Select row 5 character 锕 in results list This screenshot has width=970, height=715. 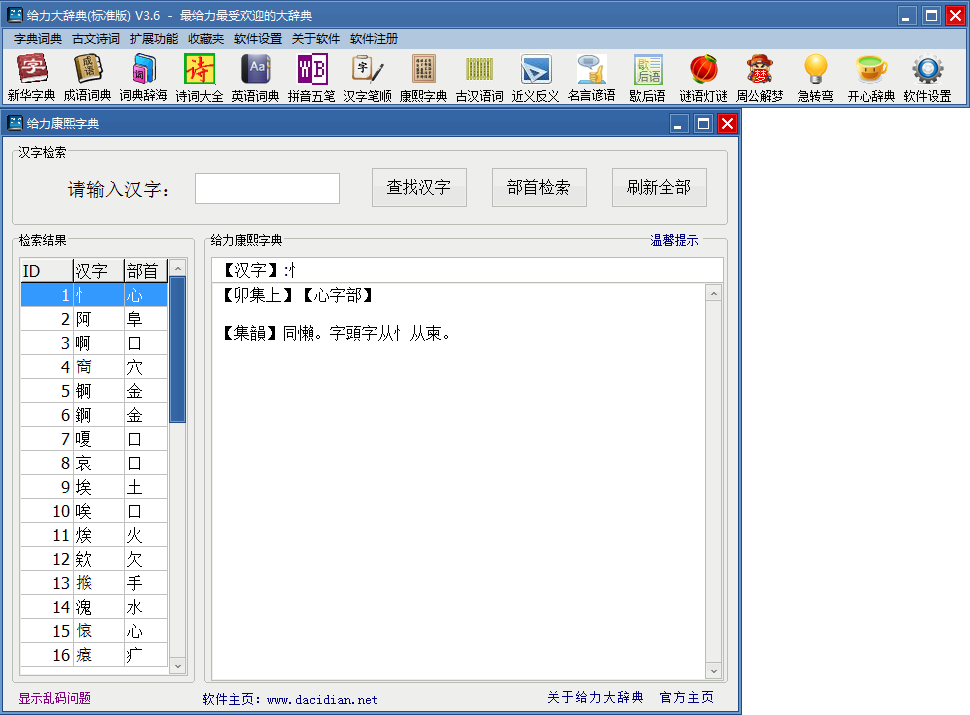point(95,391)
